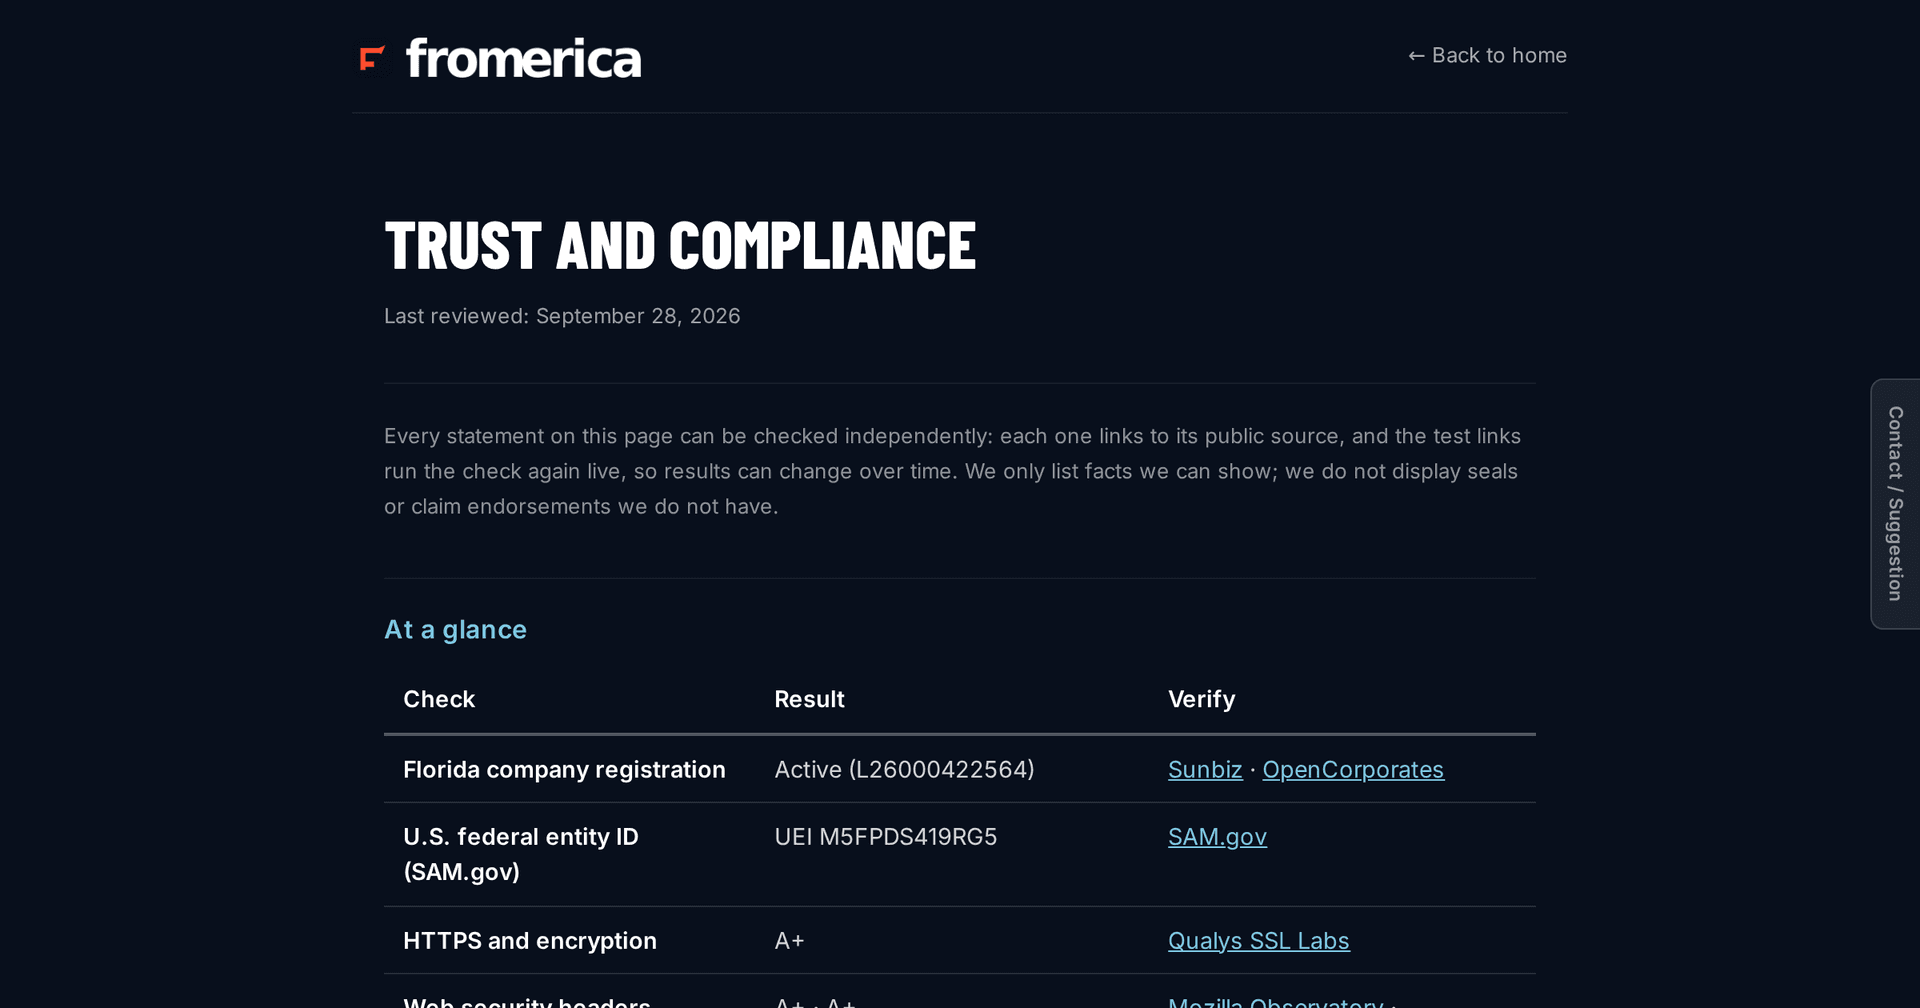Click the 'Check' column header
The width and height of the screenshot is (1920, 1008).
[439, 699]
